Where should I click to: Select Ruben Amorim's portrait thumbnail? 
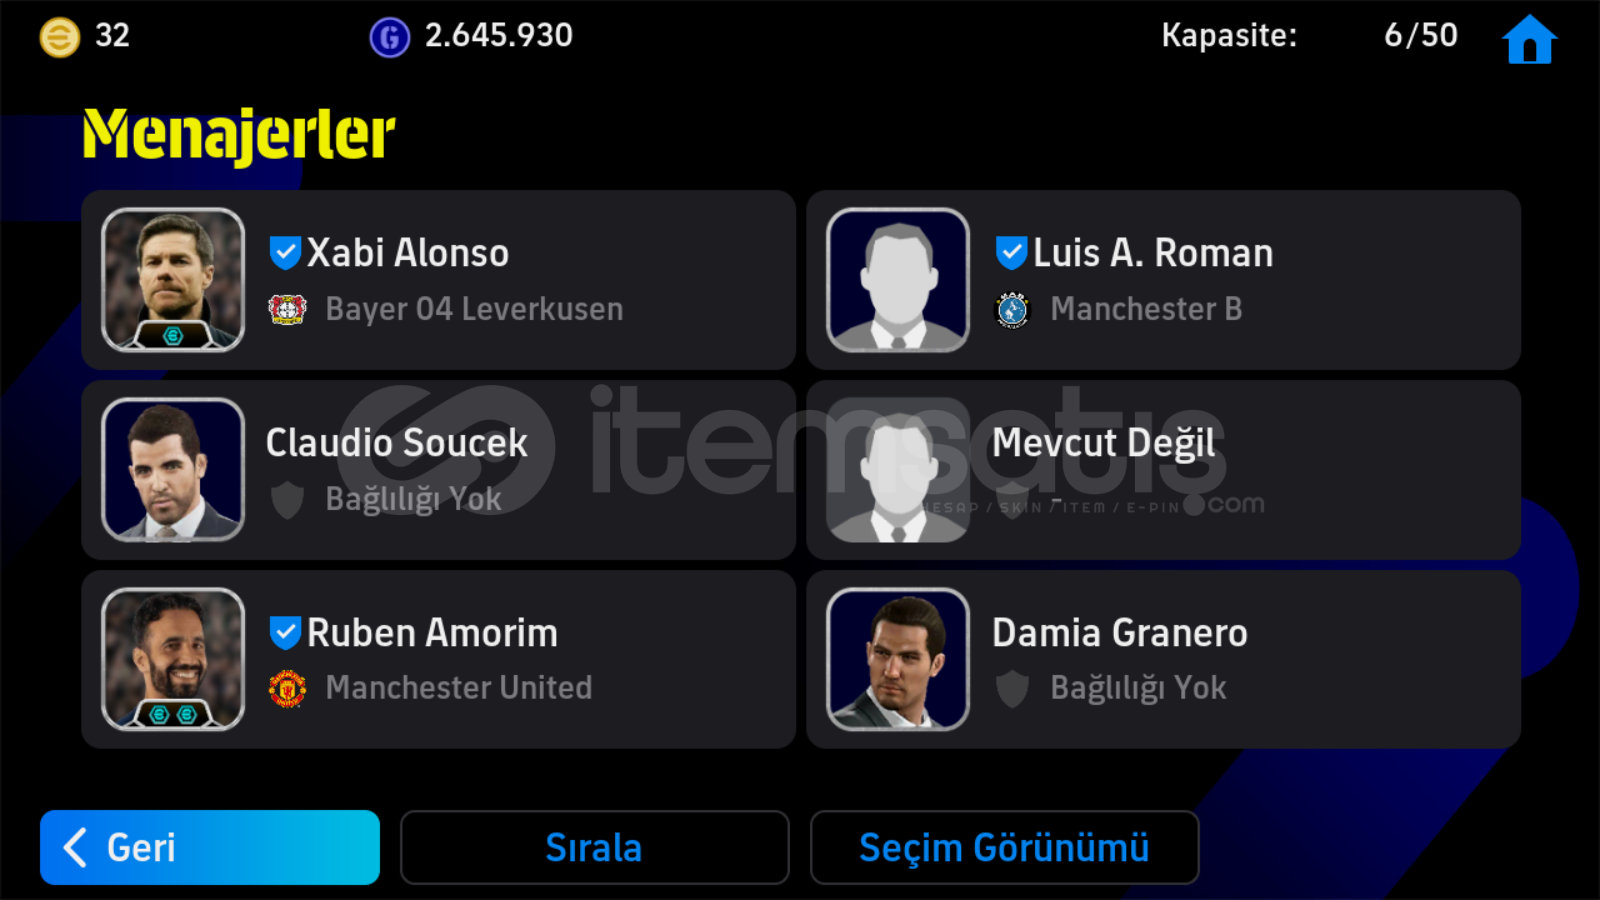[173, 659]
